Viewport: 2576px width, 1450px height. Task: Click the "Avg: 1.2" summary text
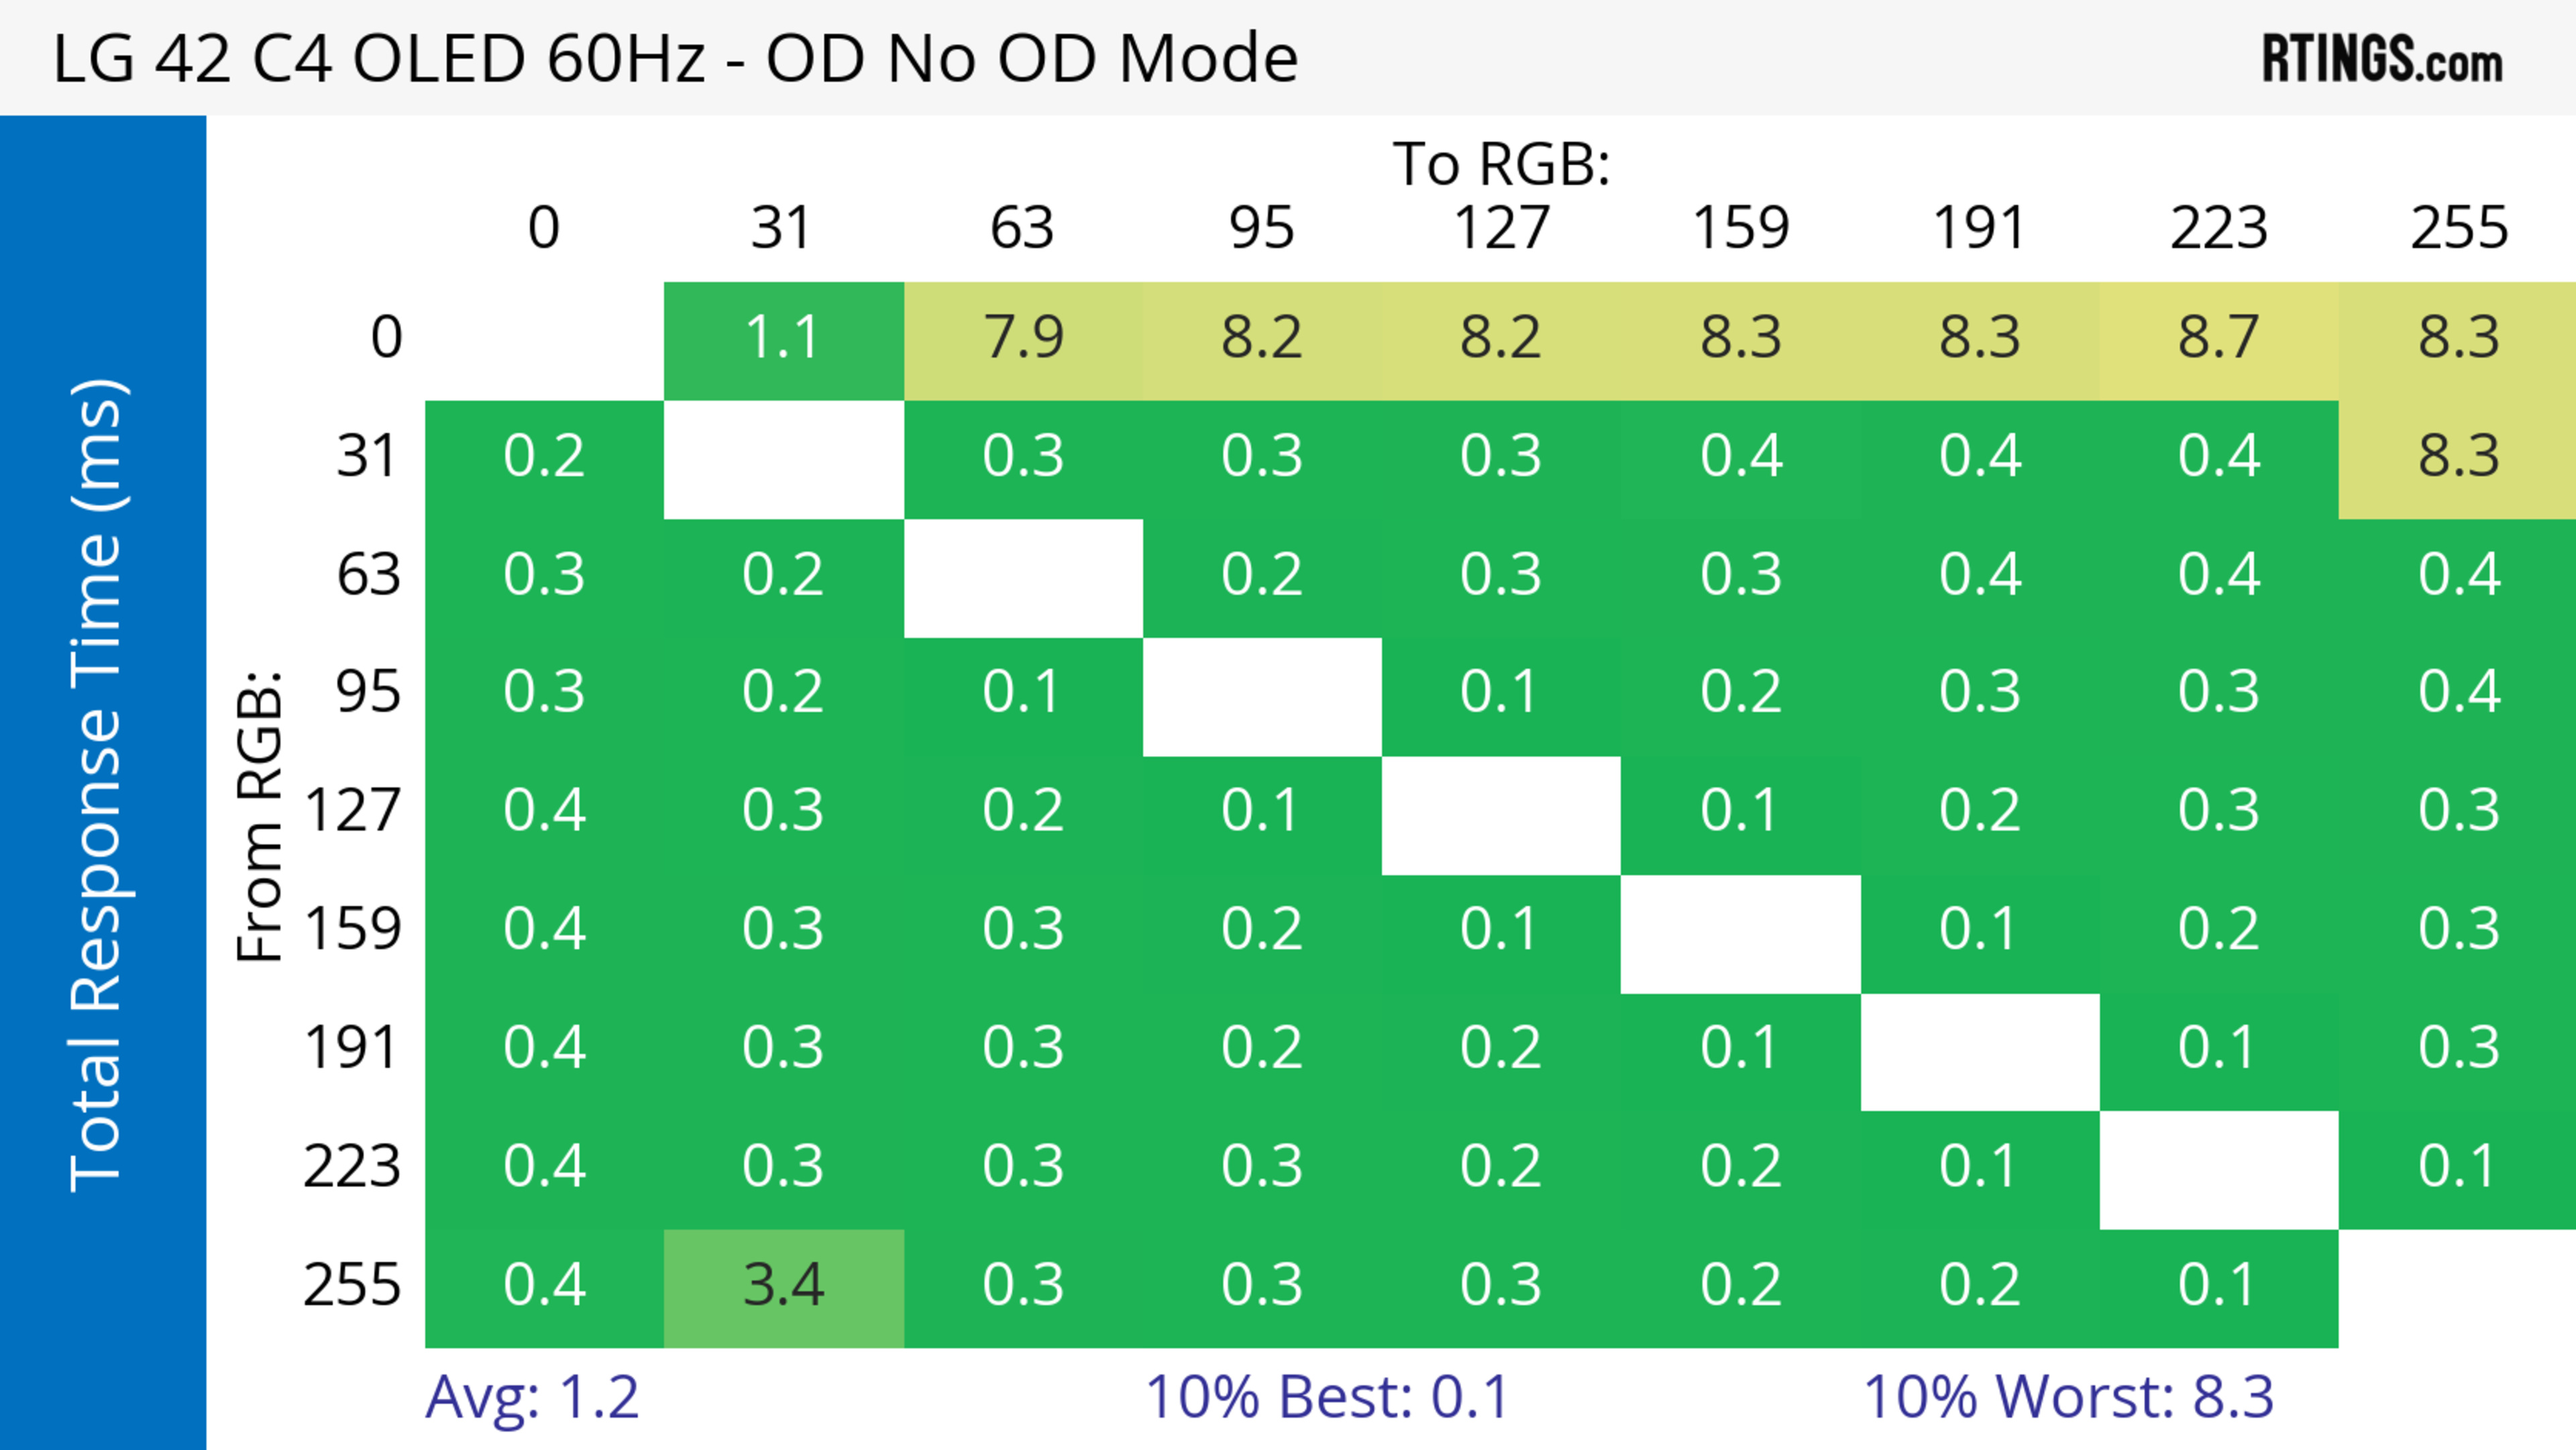pos(532,1397)
